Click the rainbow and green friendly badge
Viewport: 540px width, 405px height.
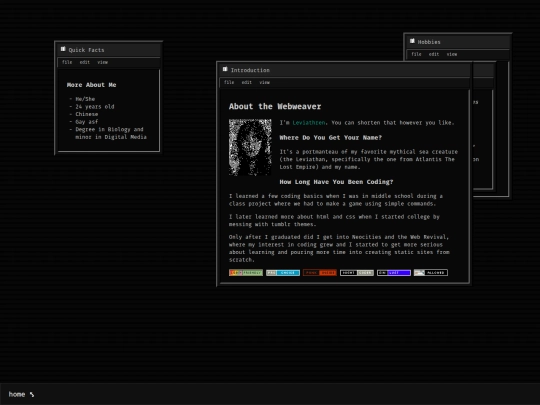246,273
